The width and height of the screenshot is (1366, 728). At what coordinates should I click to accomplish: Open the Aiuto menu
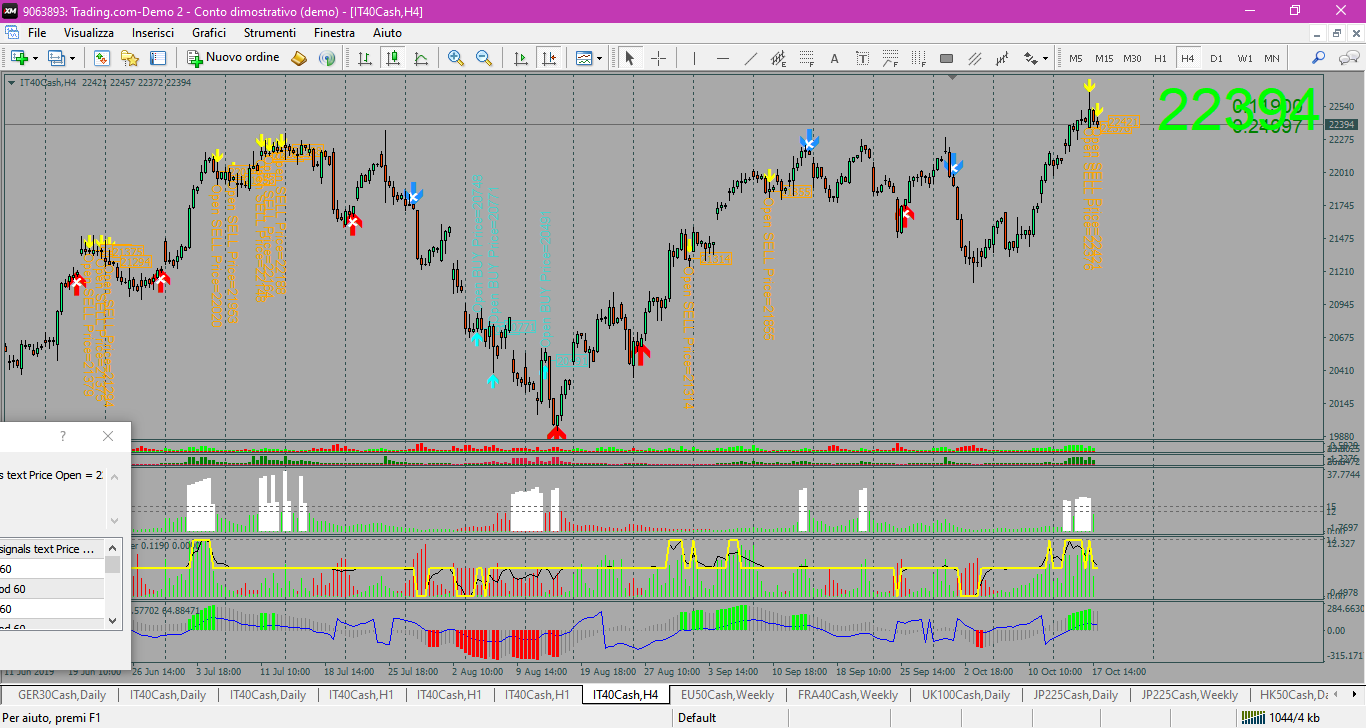387,33
